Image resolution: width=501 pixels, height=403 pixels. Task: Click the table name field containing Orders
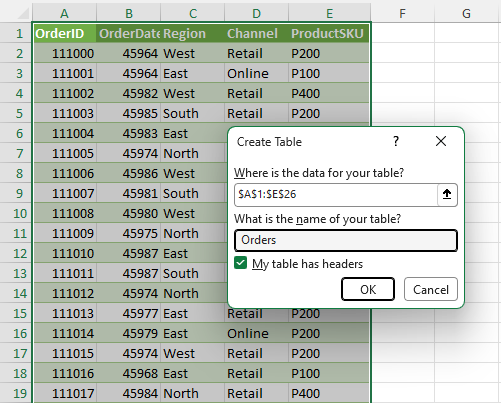pyautogui.click(x=346, y=240)
